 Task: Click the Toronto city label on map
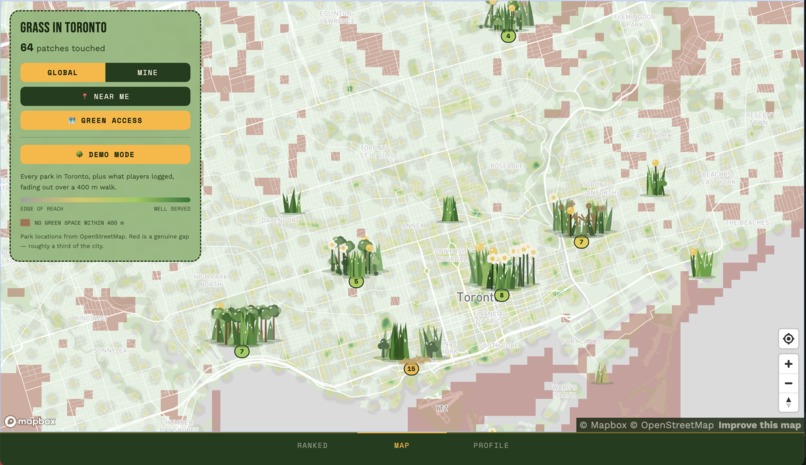click(x=475, y=297)
